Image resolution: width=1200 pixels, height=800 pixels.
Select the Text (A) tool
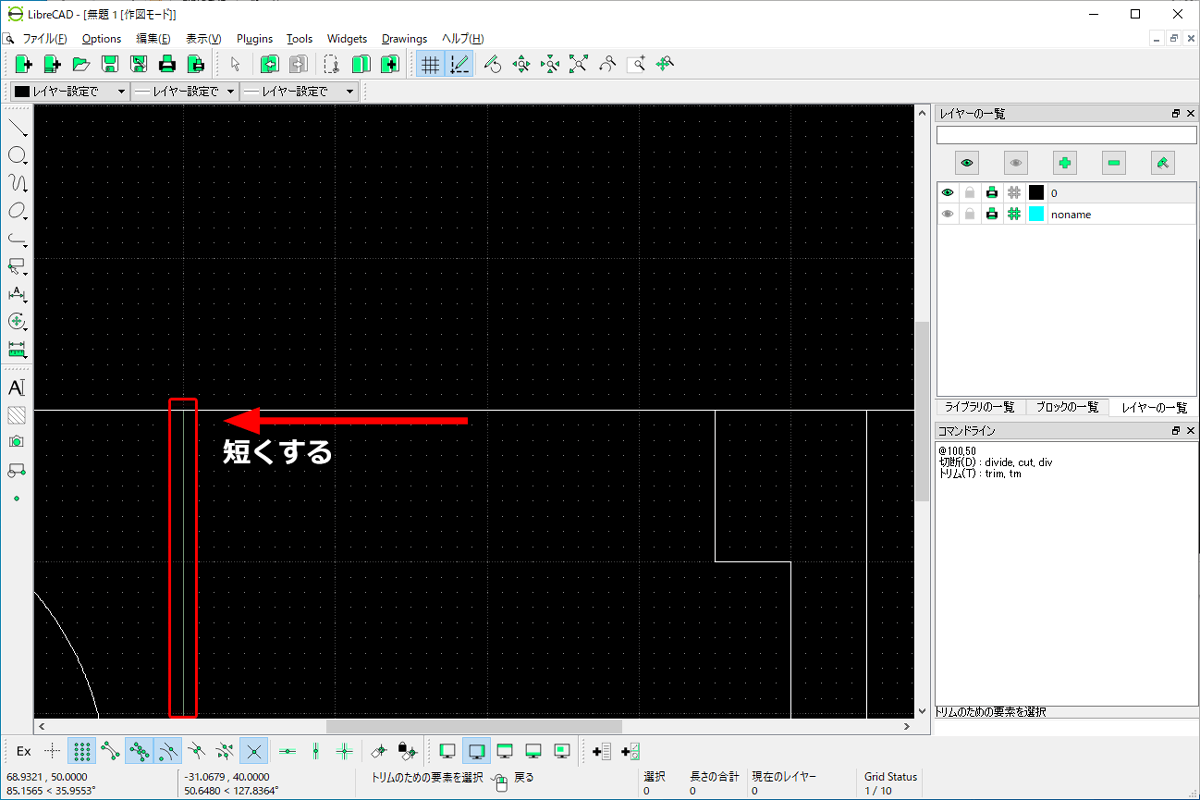click(x=17, y=387)
